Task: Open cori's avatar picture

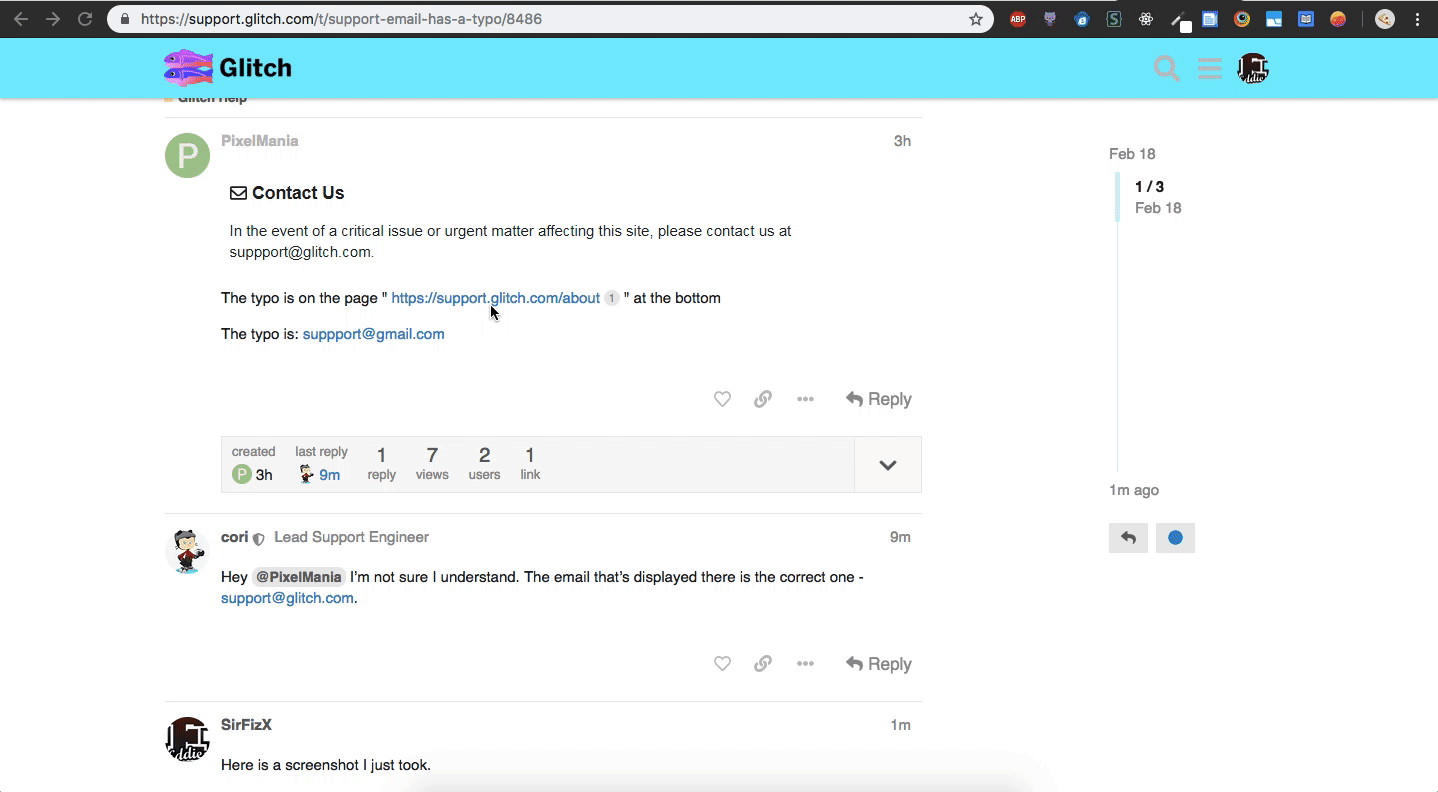Action: [187, 551]
